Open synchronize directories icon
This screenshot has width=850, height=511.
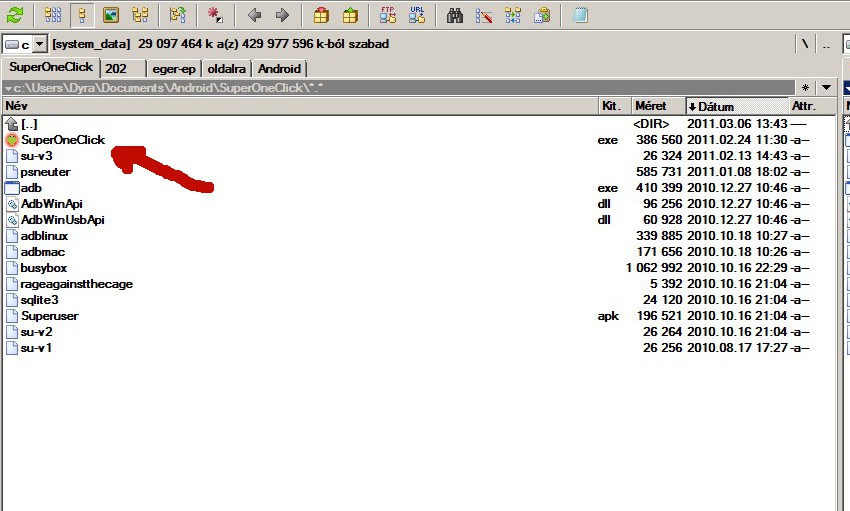[513, 15]
